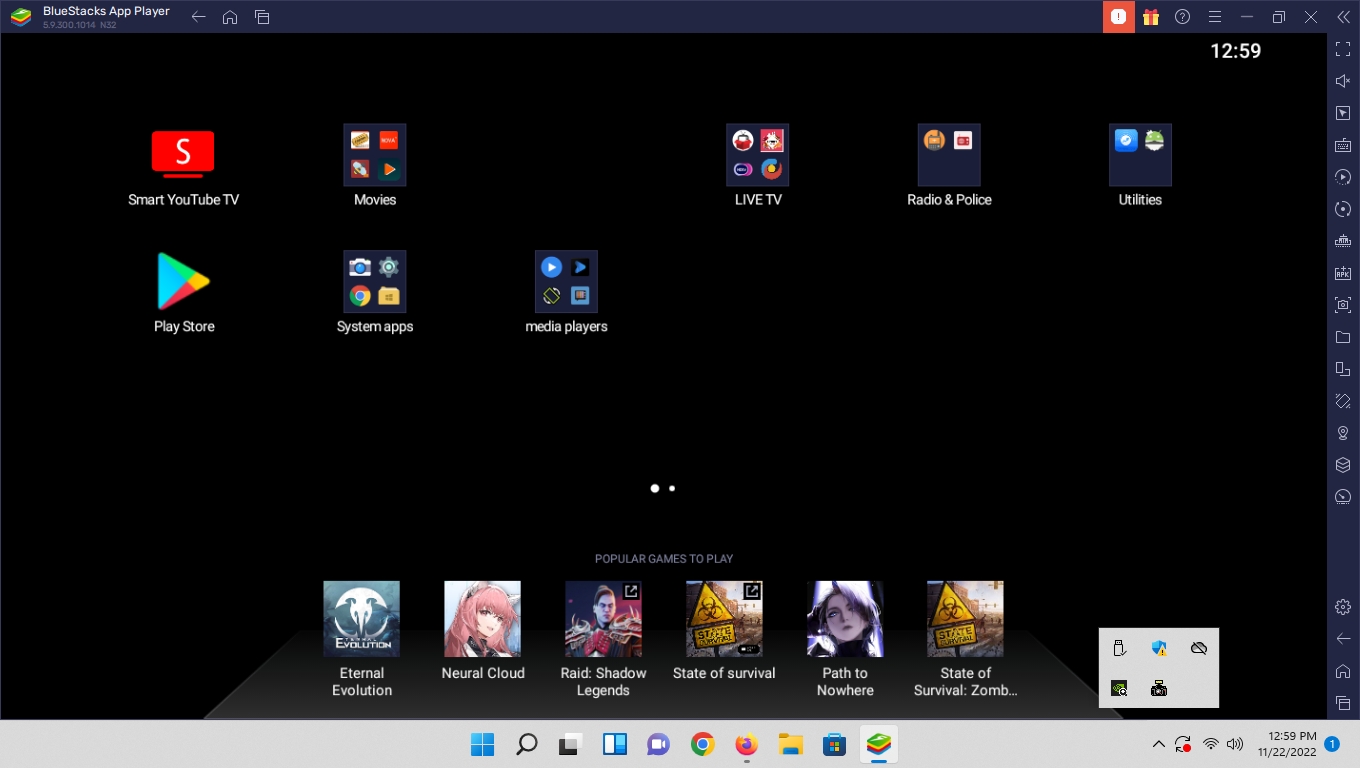The width and height of the screenshot is (1360, 768).
Task: Open the Windows Start menu
Action: coord(482,744)
